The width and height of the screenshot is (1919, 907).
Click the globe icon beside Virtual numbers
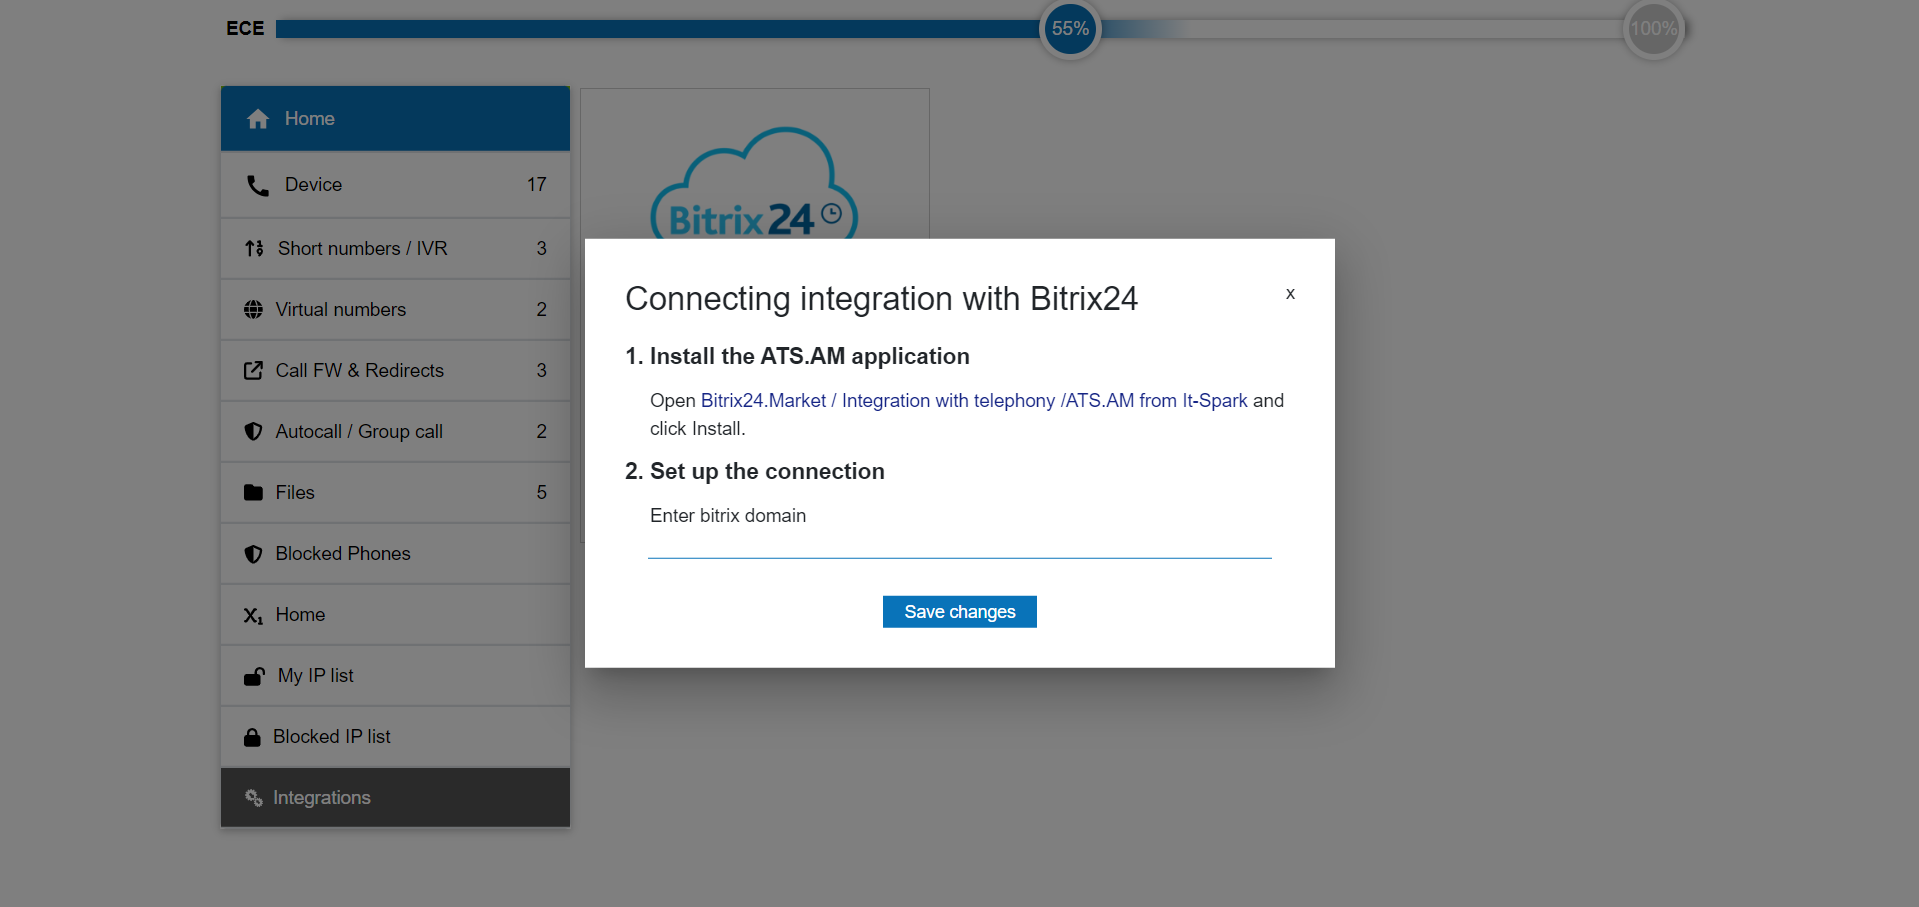coord(254,310)
